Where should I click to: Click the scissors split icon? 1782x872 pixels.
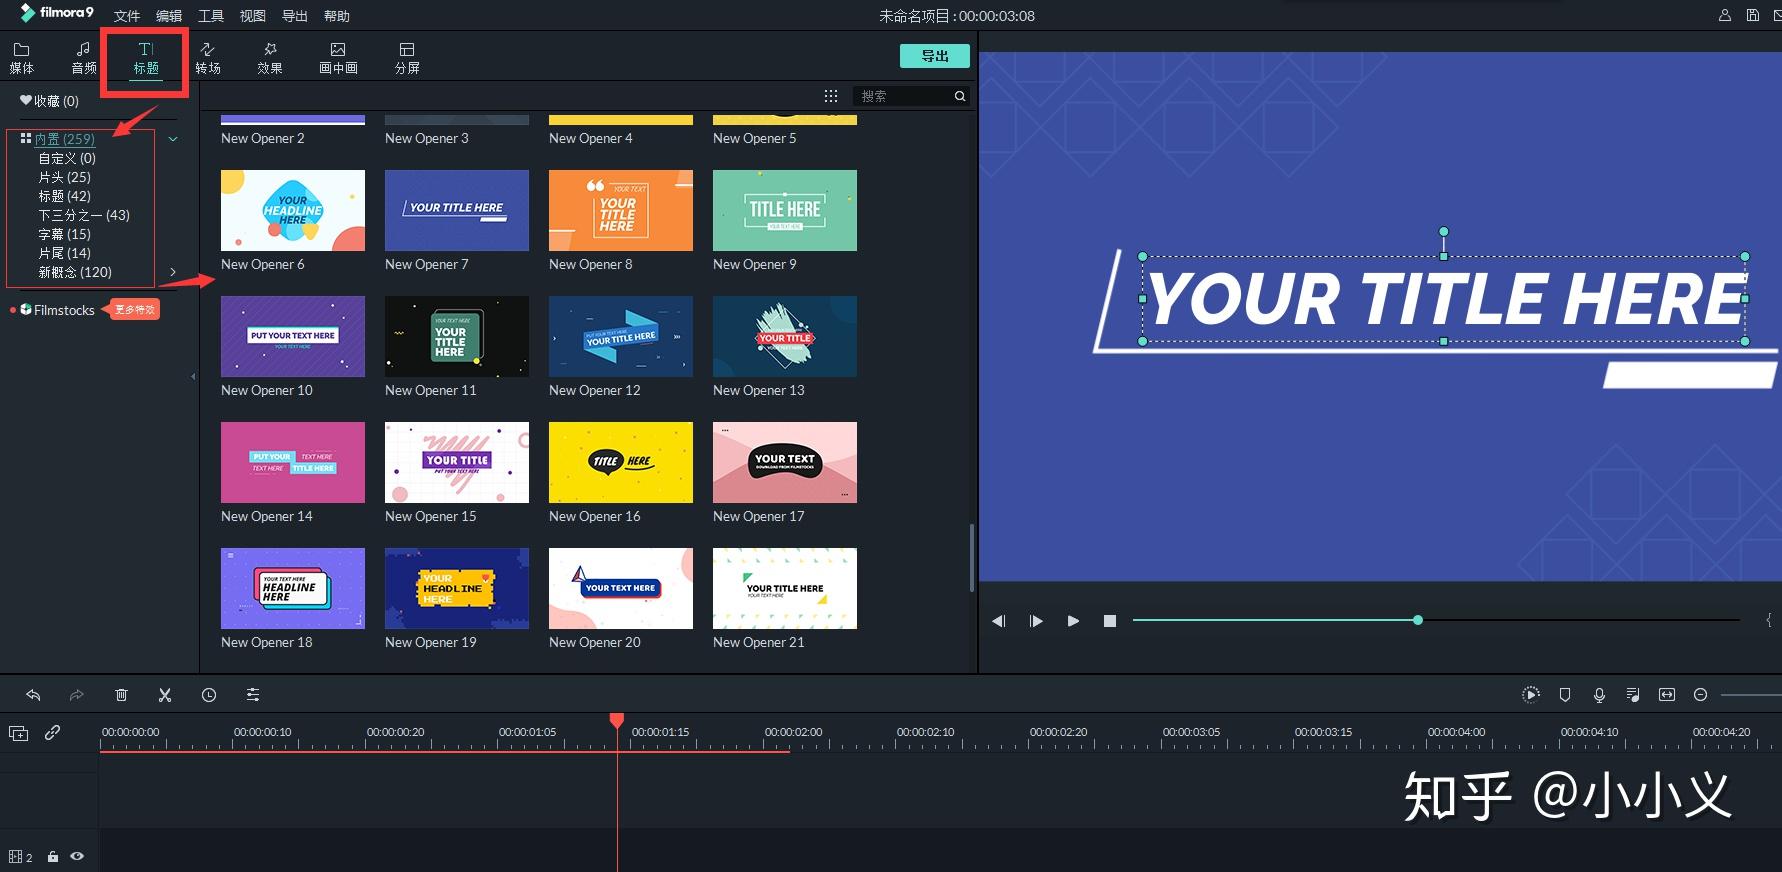pos(165,695)
